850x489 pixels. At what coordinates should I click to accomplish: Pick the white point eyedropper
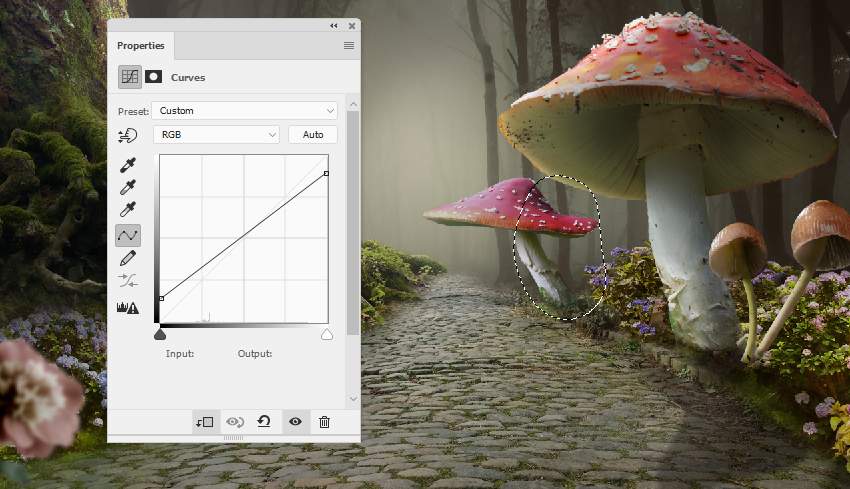(128, 209)
